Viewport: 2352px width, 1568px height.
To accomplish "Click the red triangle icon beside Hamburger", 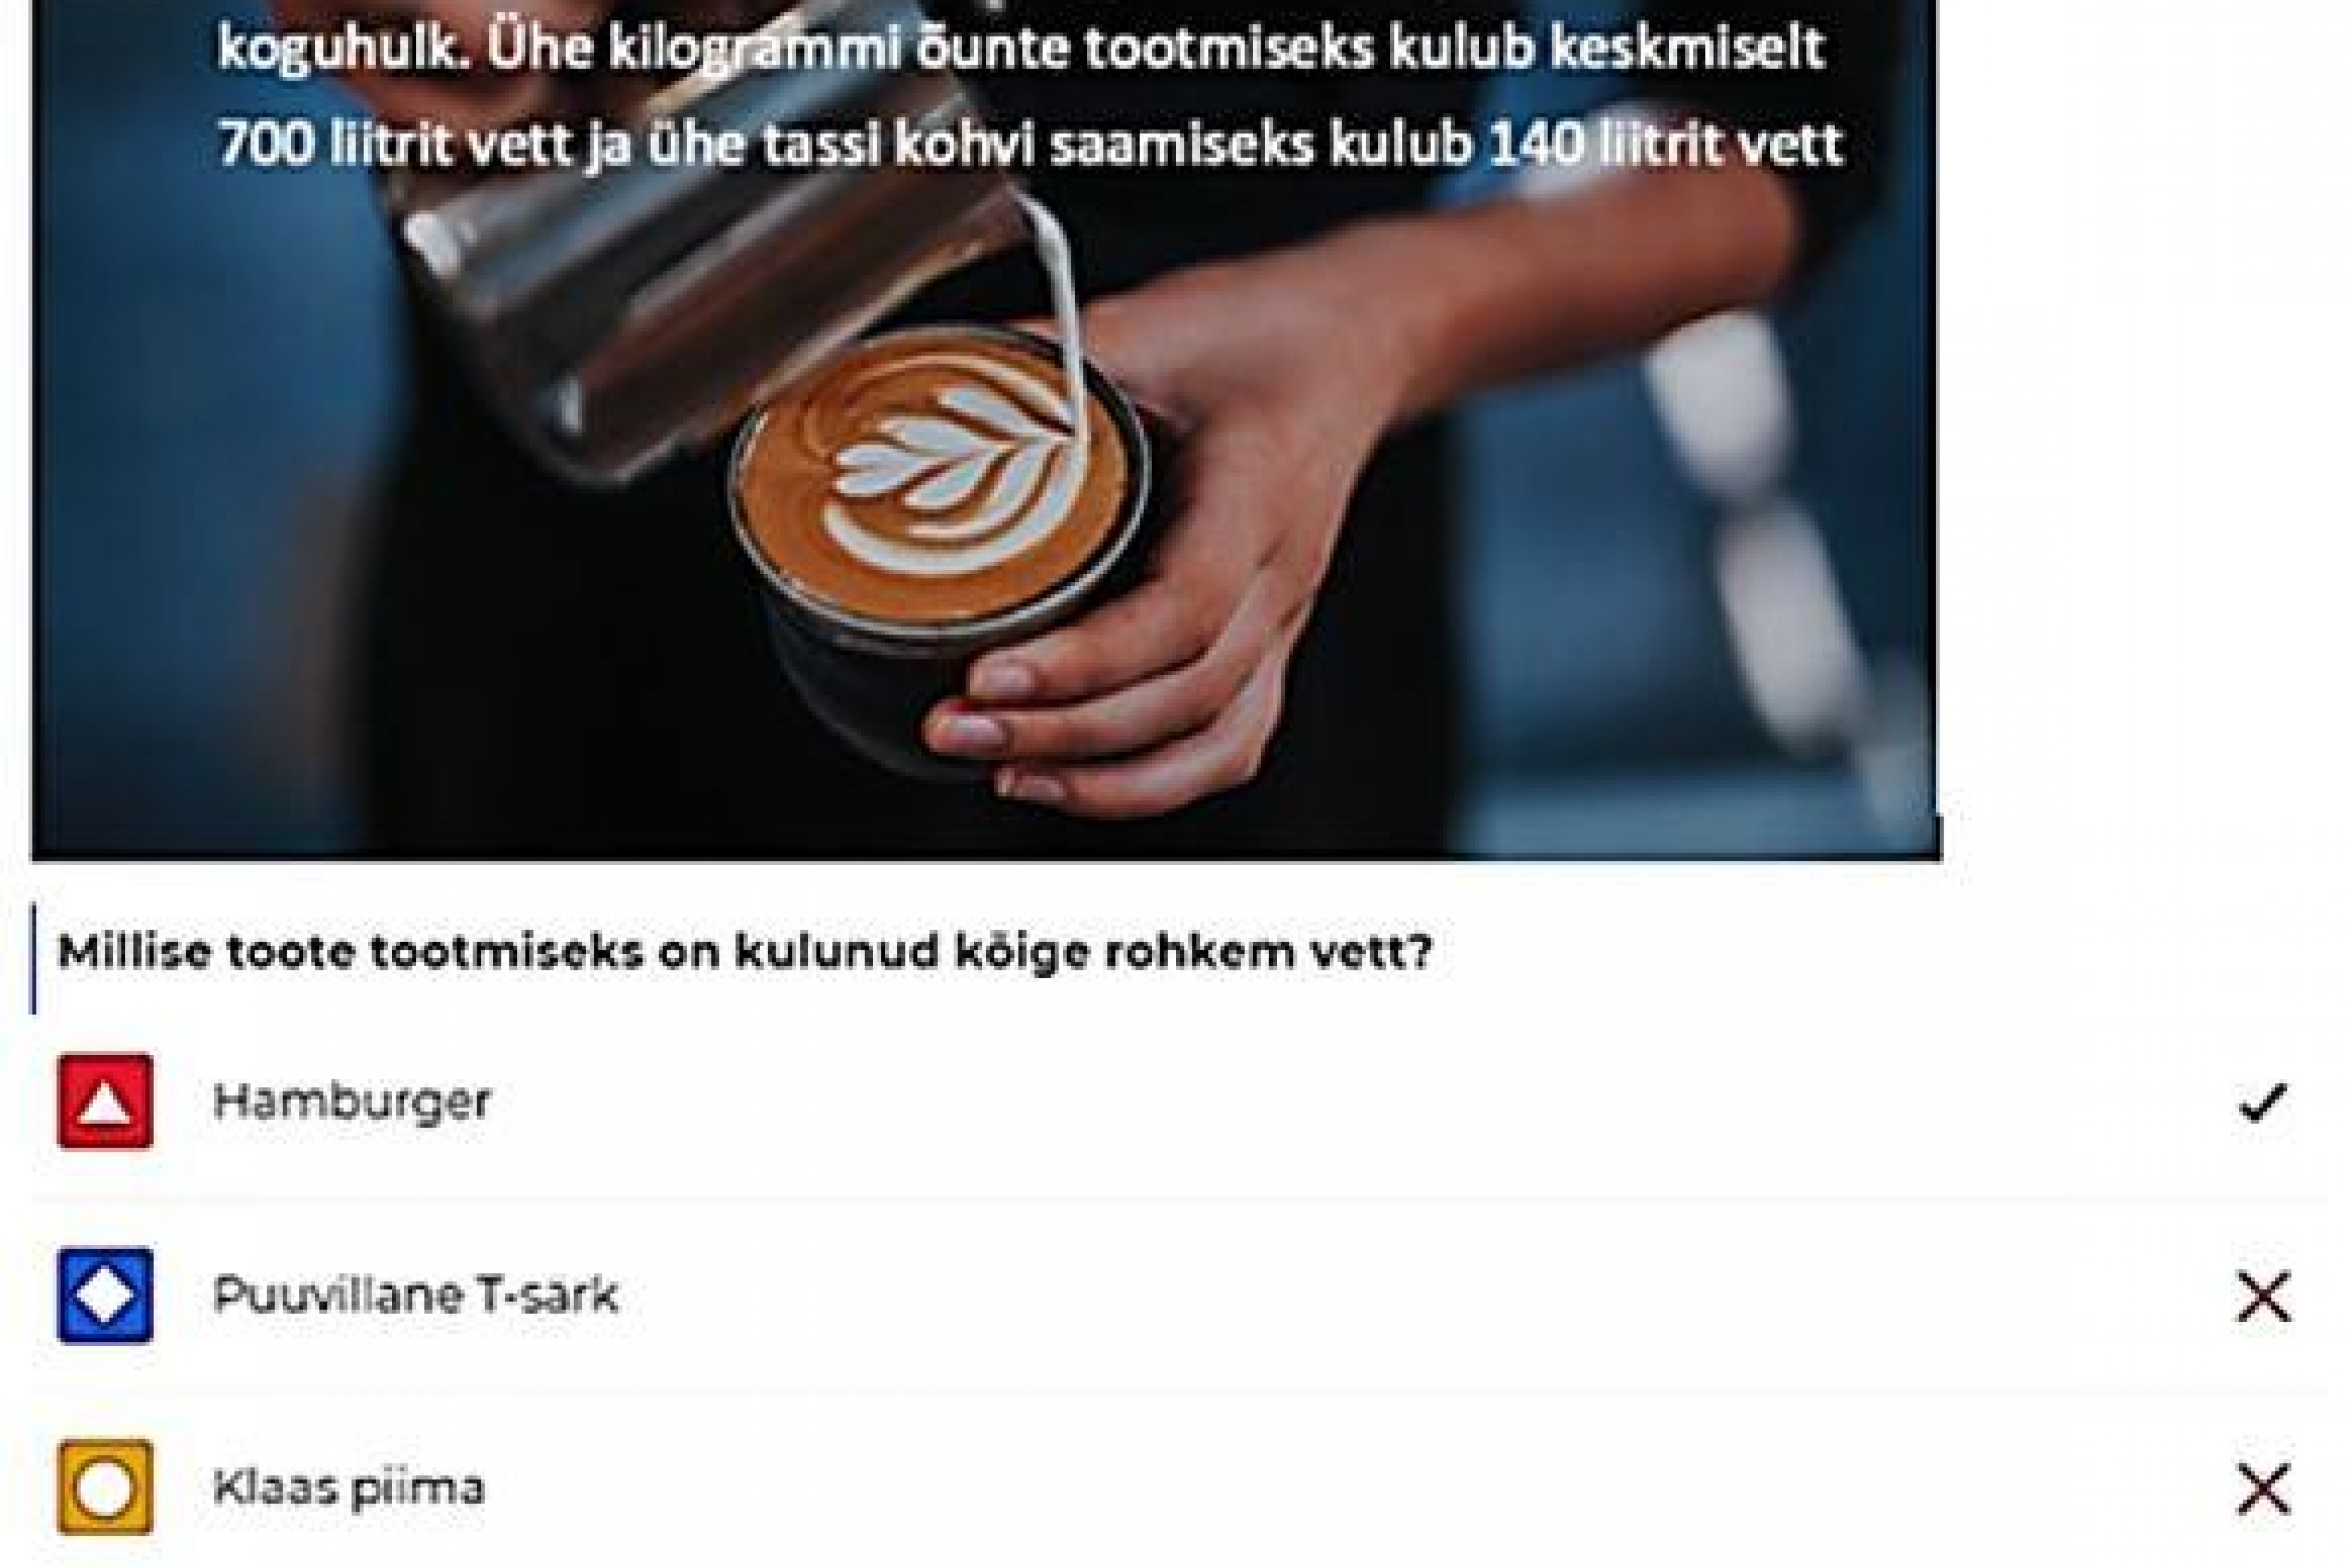I will [105, 1101].
